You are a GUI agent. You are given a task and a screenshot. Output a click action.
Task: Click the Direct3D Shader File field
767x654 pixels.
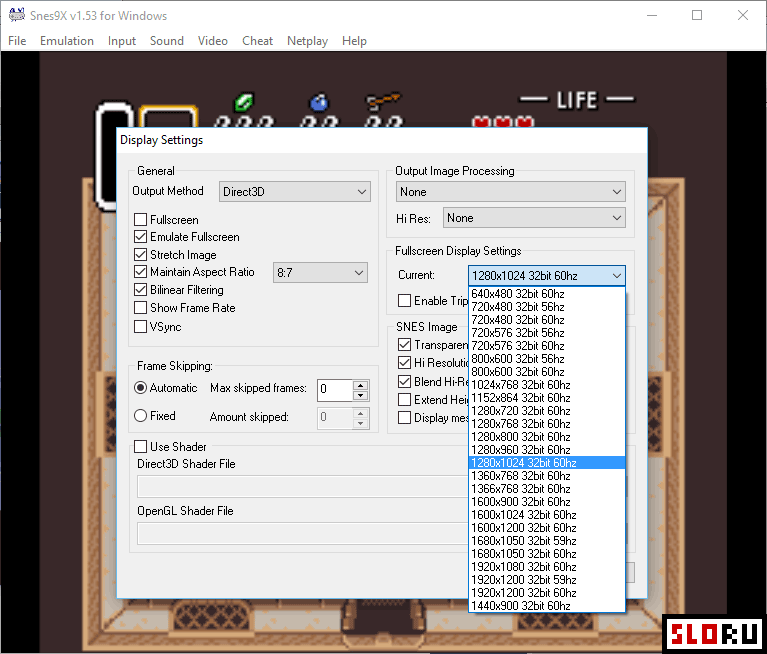click(303, 487)
